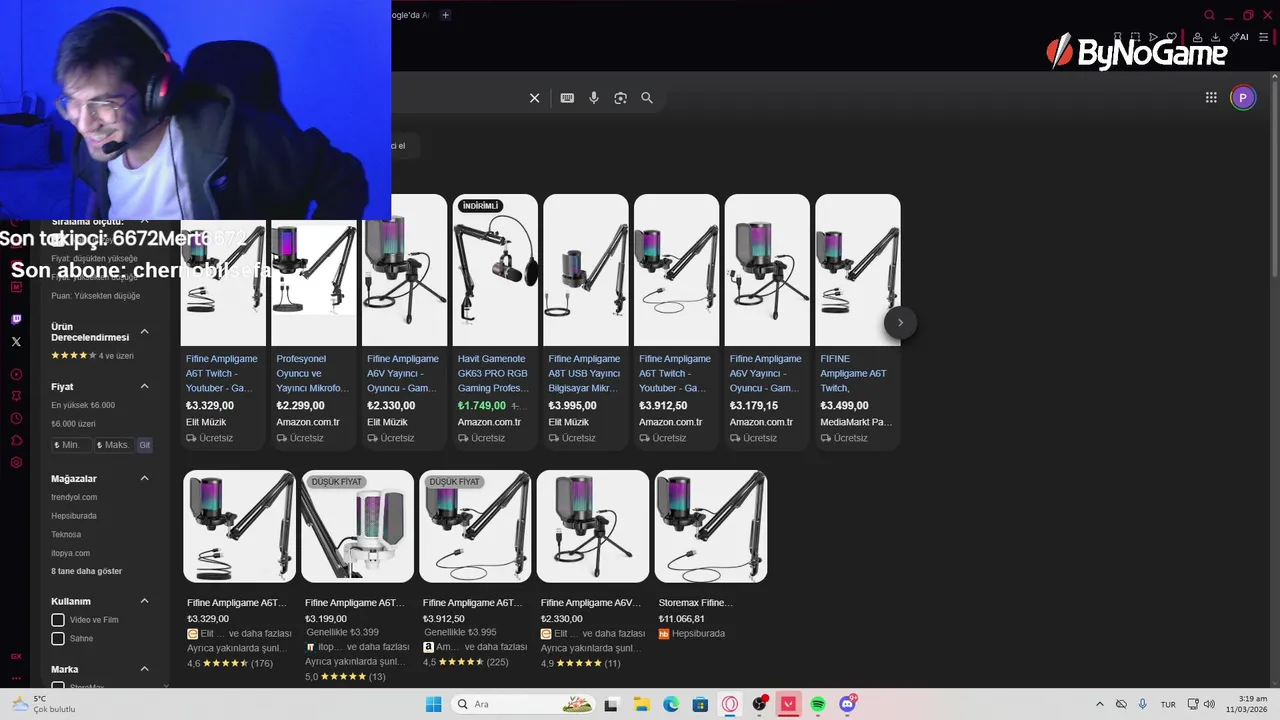This screenshot has width=1280, height=720.
Task: Filter by the Hepsiburada store
Action: click(x=74, y=516)
